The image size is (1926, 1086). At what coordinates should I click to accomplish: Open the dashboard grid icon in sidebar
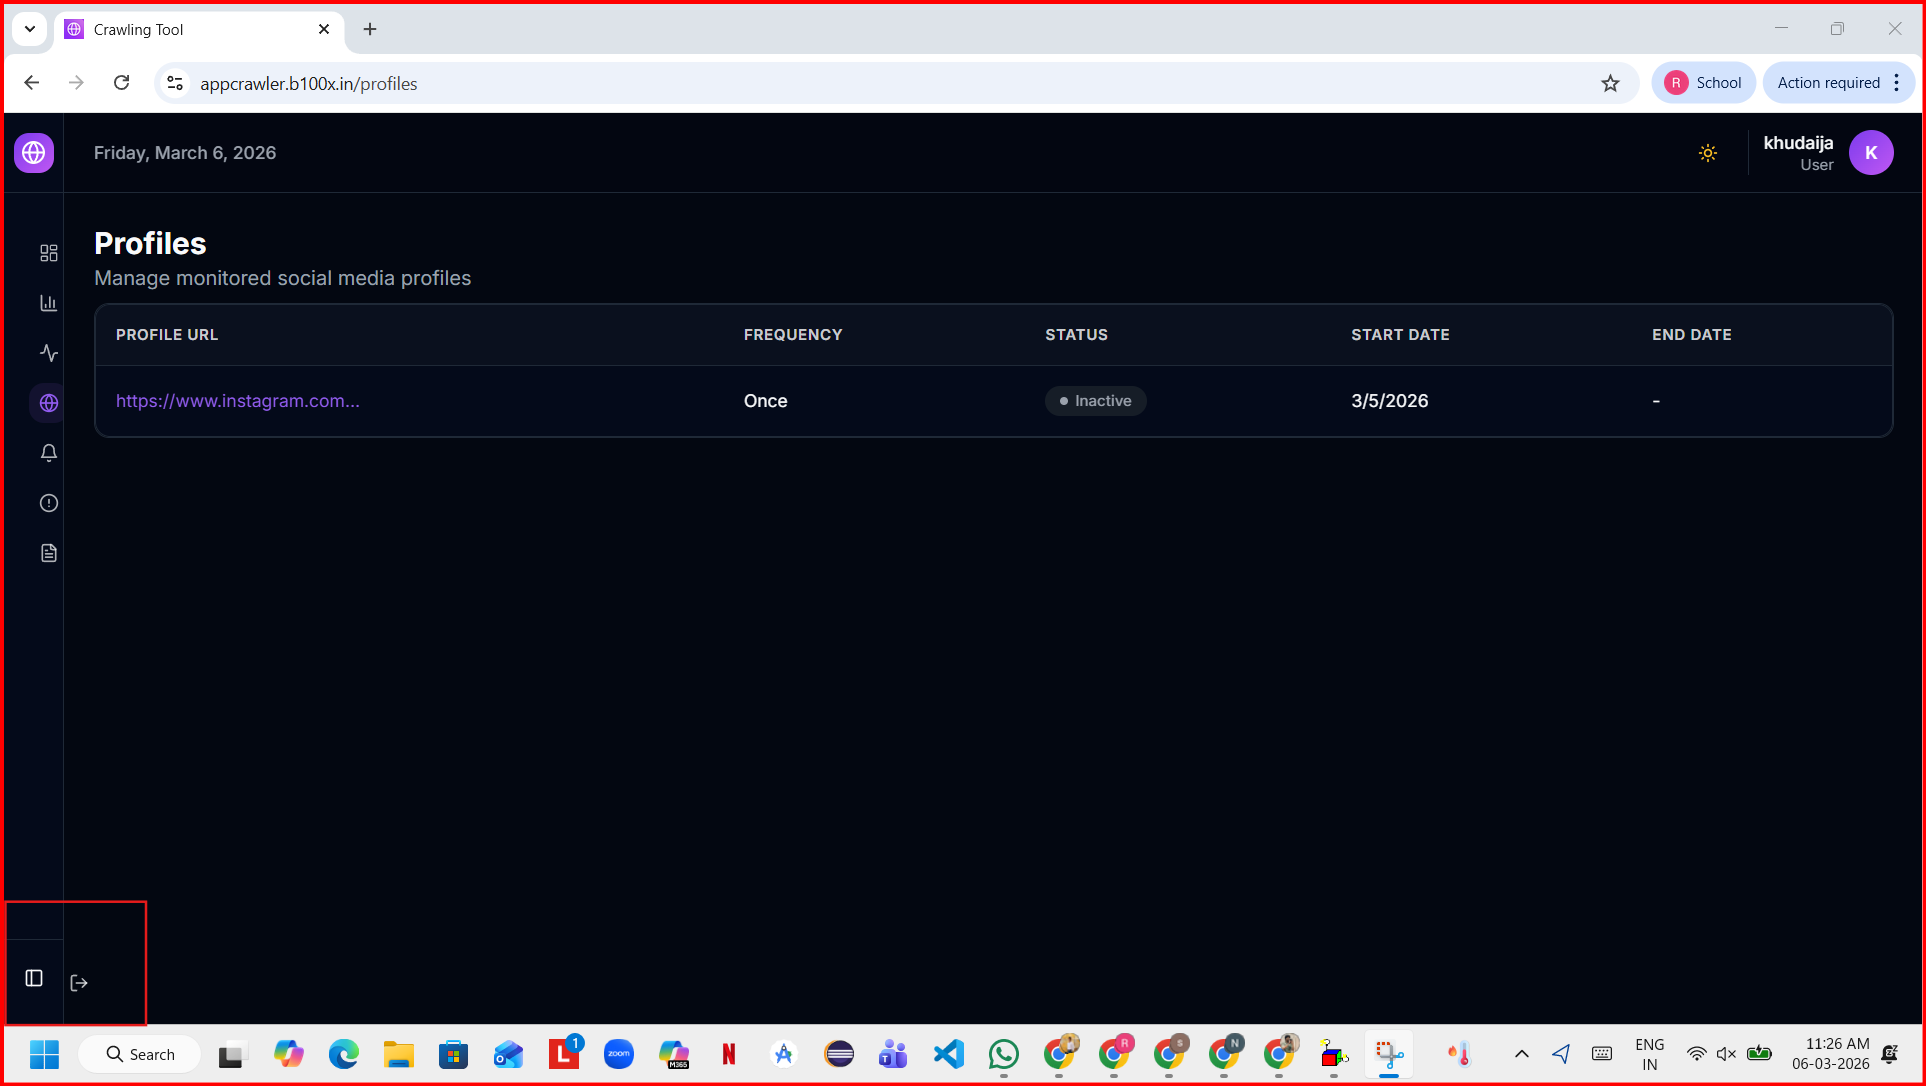pos(48,253)
